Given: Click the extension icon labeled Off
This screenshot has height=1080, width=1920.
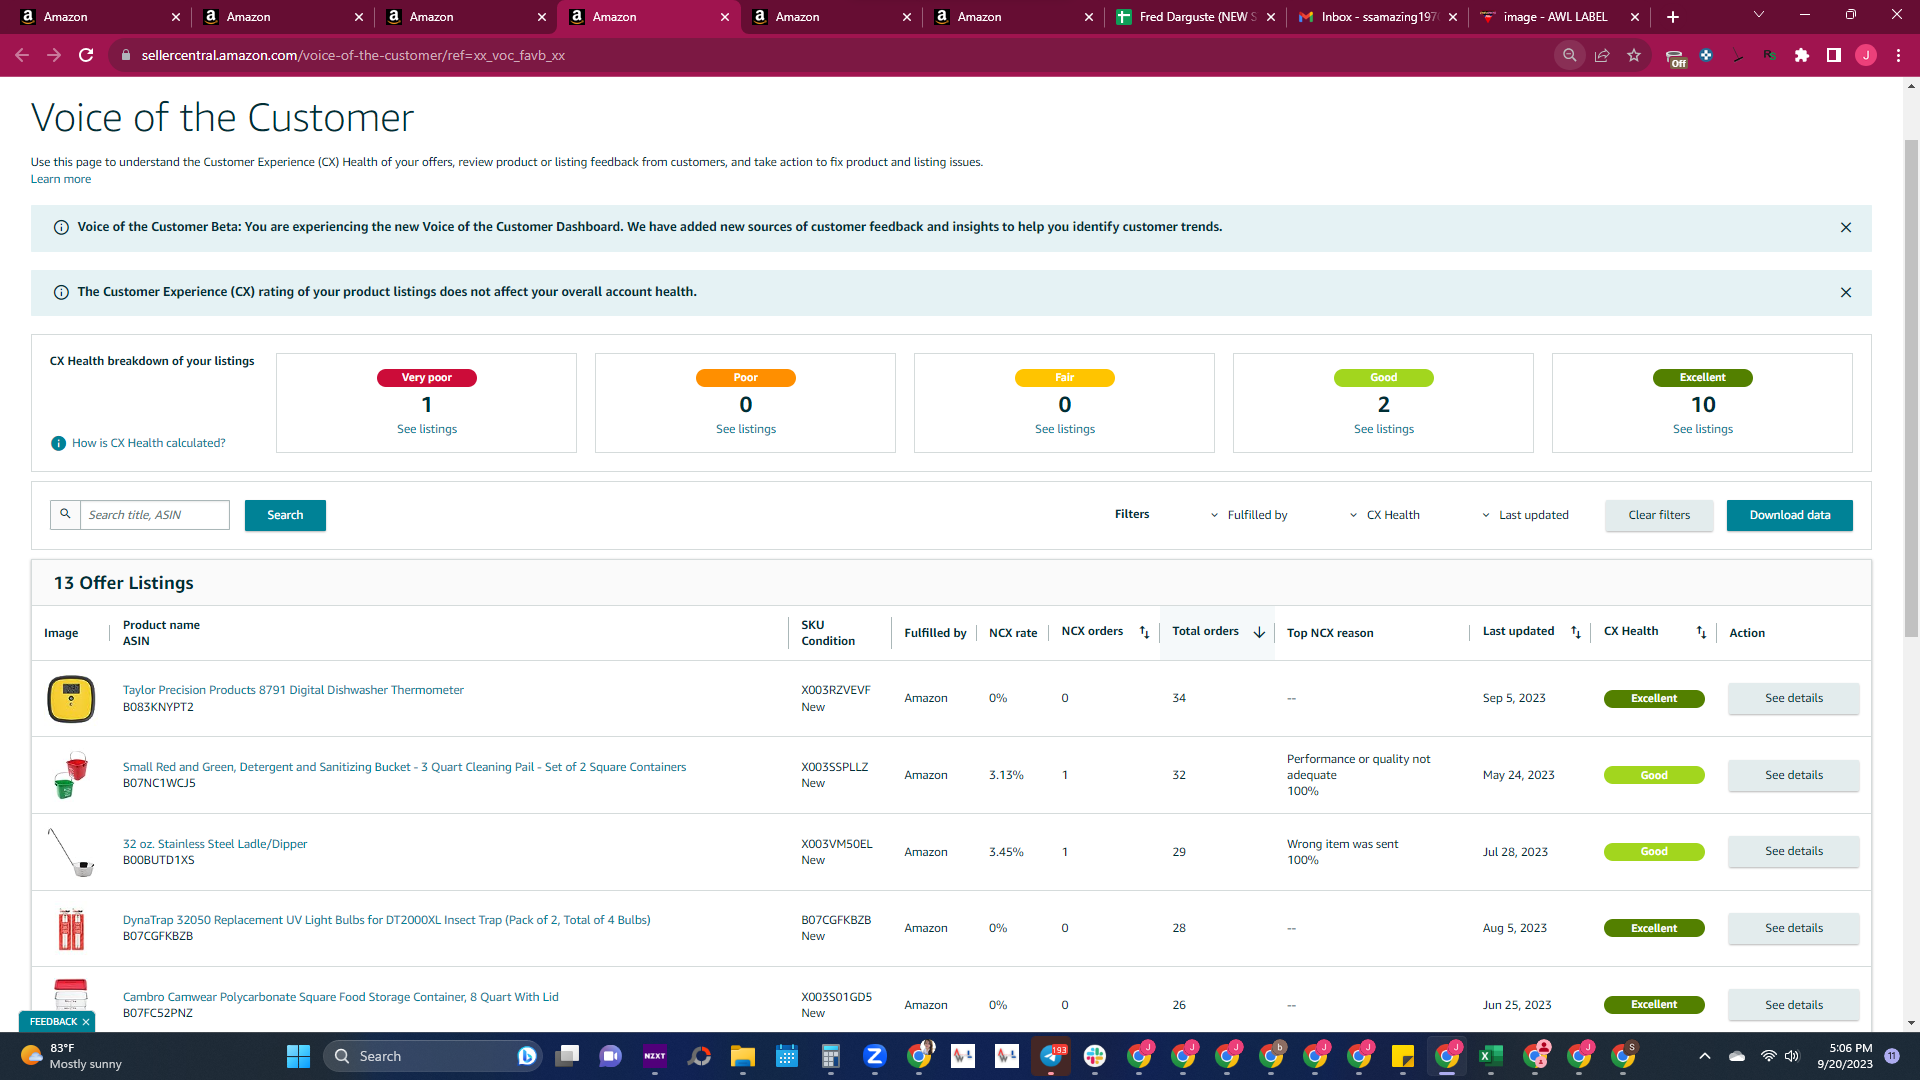Looking at the screenshot, I should pyautogui.click(x=1675, y=57).
